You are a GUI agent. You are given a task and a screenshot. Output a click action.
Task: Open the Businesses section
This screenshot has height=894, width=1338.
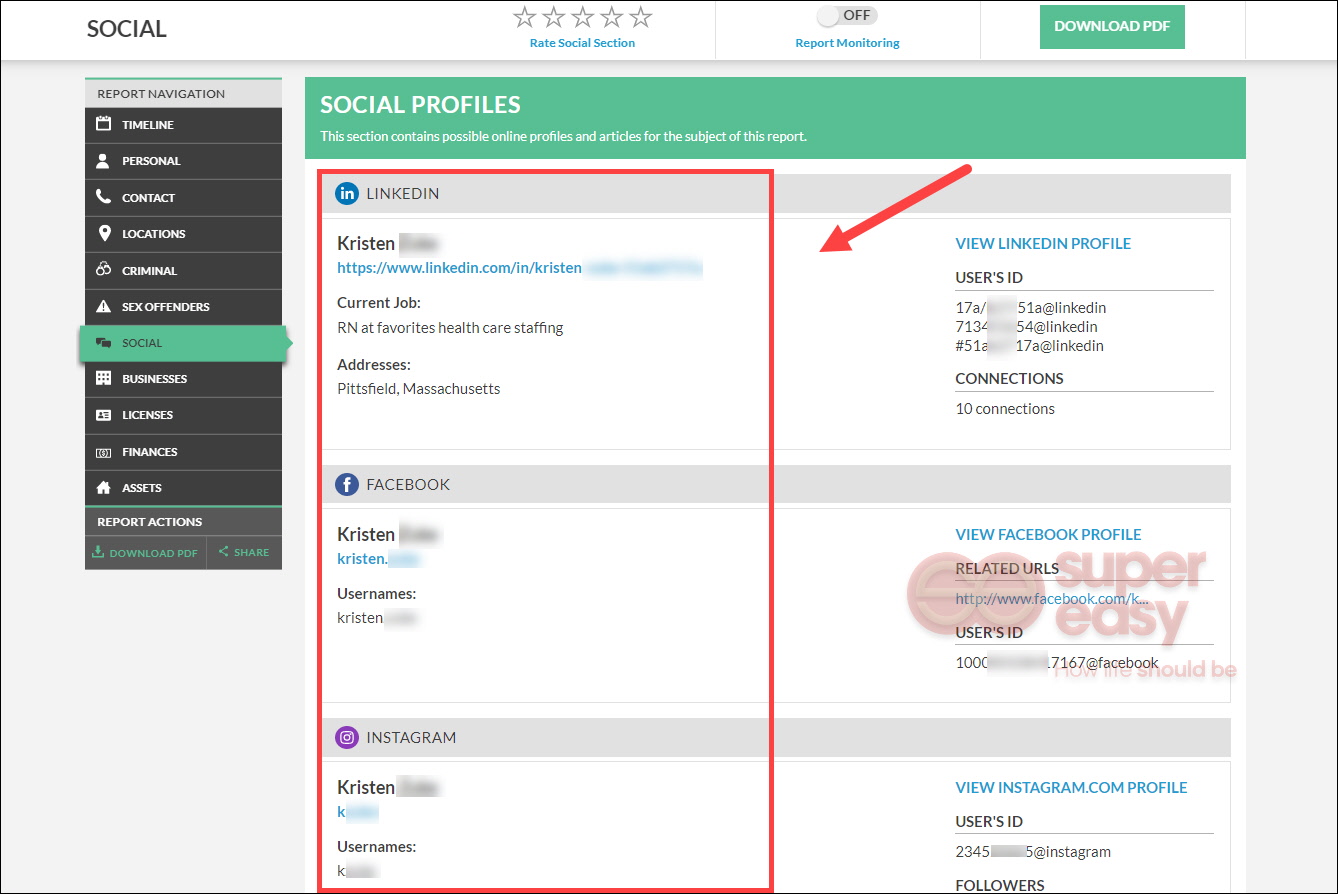click(183, 379)
